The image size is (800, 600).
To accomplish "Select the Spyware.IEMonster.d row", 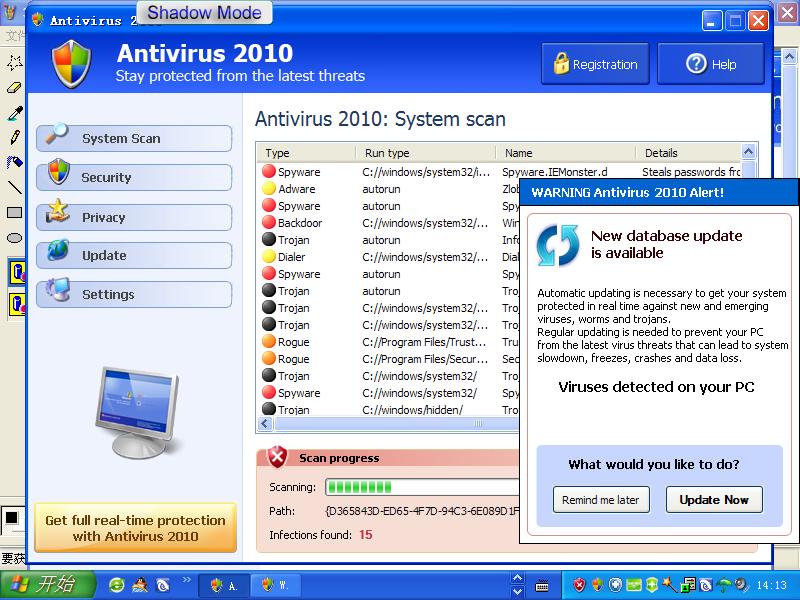I will [500, 171].
